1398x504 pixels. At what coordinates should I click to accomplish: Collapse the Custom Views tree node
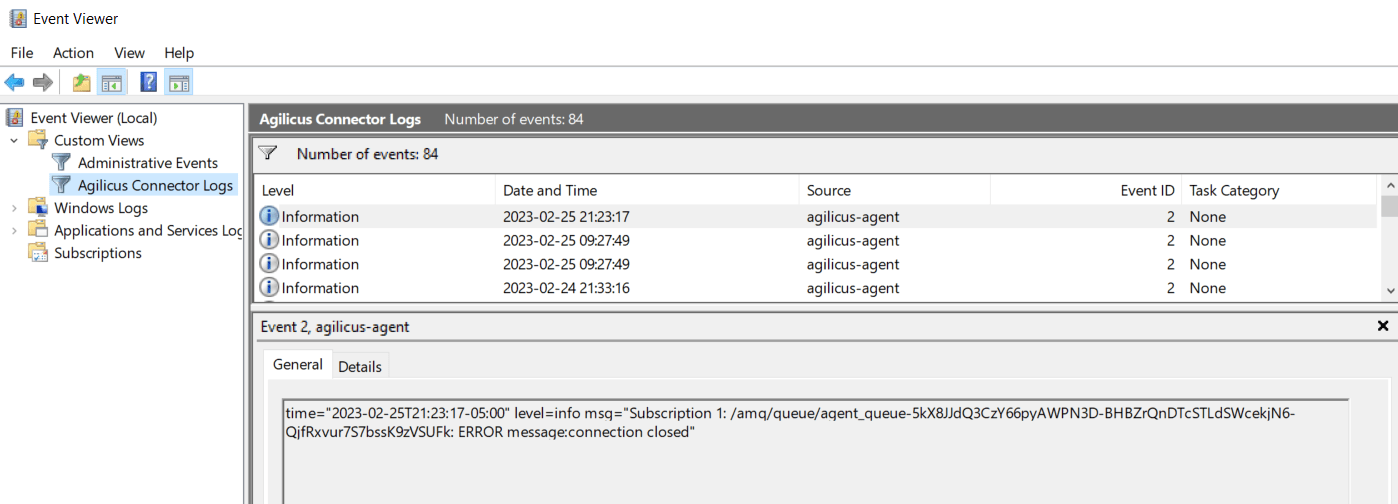(15, 141)
